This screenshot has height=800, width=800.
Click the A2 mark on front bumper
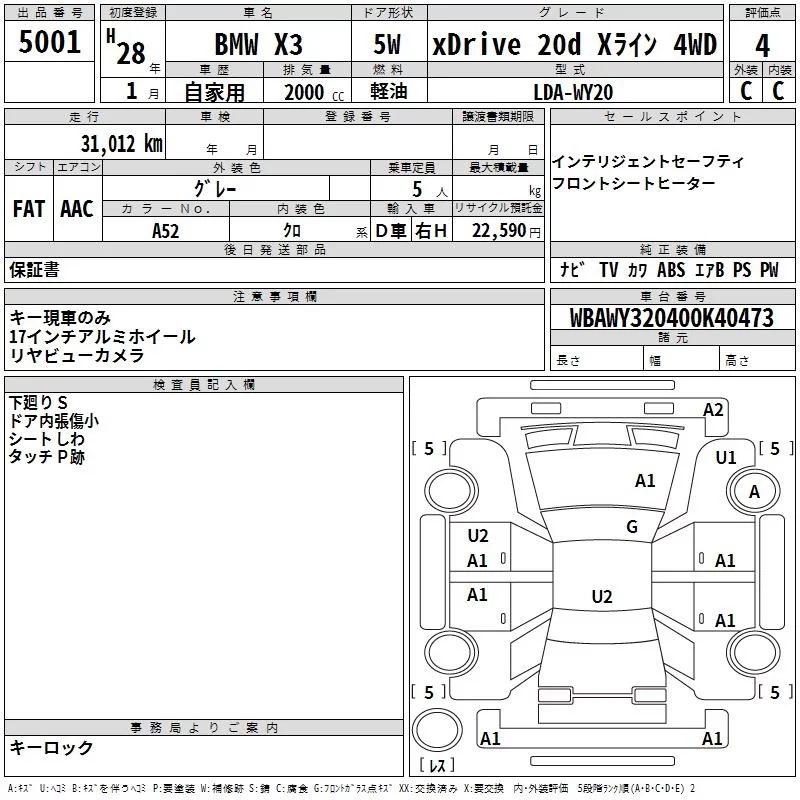pyautogui.click(x=713, y=410)
